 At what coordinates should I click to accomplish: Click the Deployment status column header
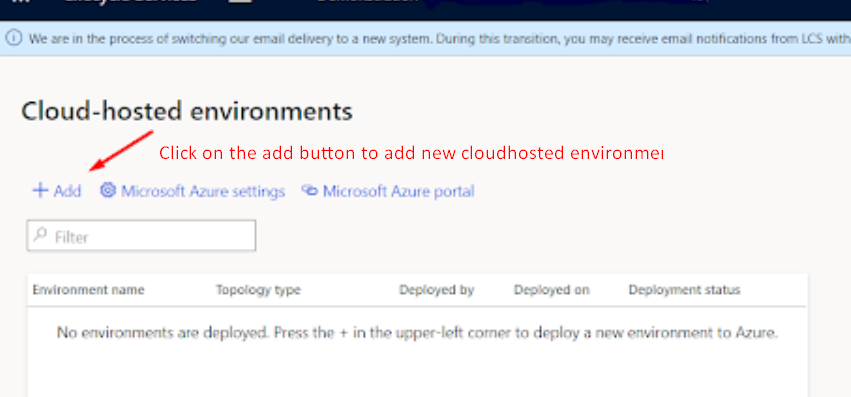(684, 290)
